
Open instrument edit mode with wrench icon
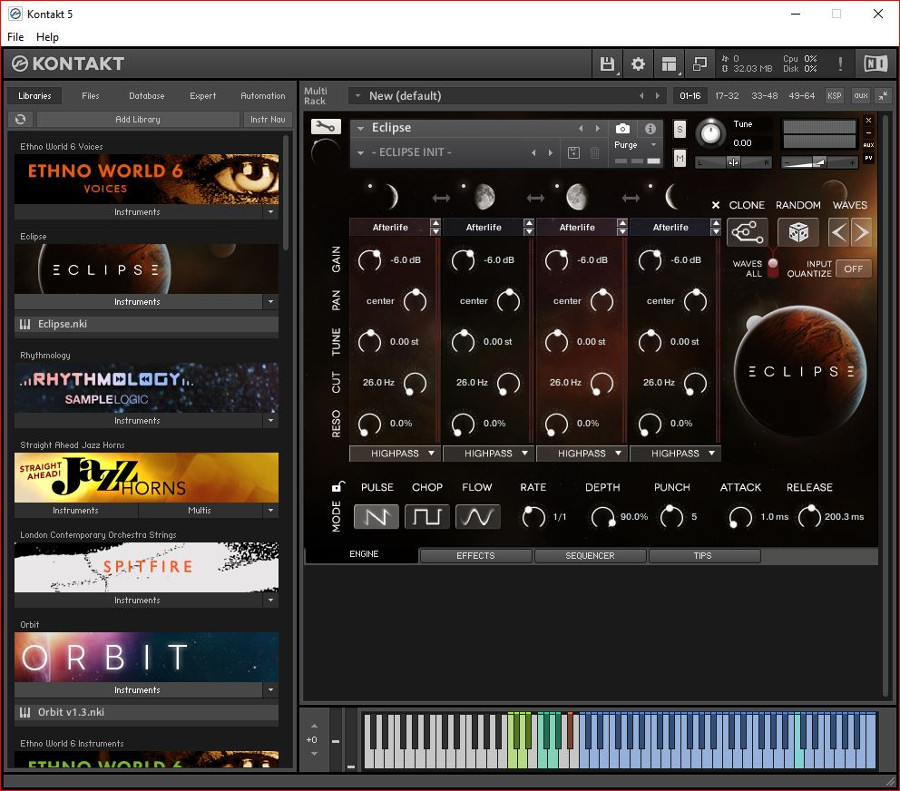point(325,126)
